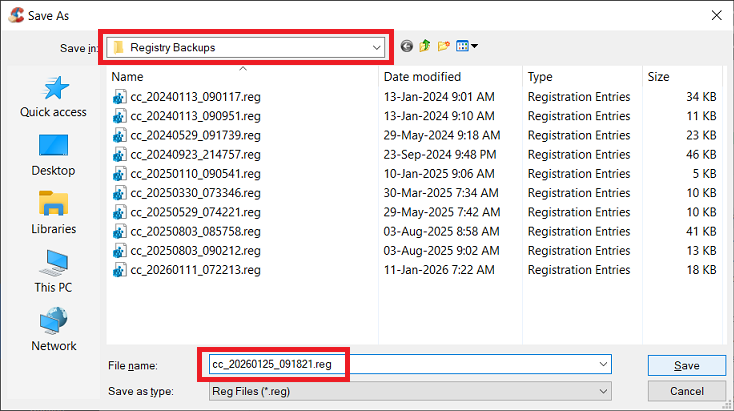Viewport: 734px width, 411px height.
Task: Select file cc_20240923_214757.reg
Action: [195, 155]
